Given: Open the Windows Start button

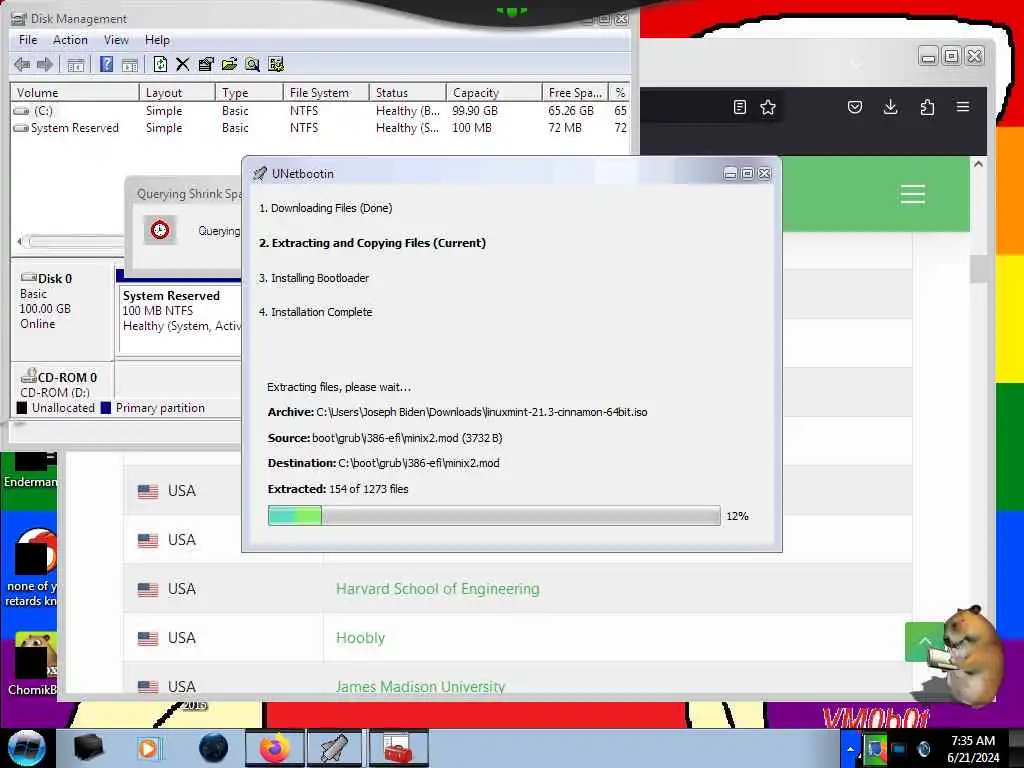Looking at the screenshot, I should coord(27,748).
